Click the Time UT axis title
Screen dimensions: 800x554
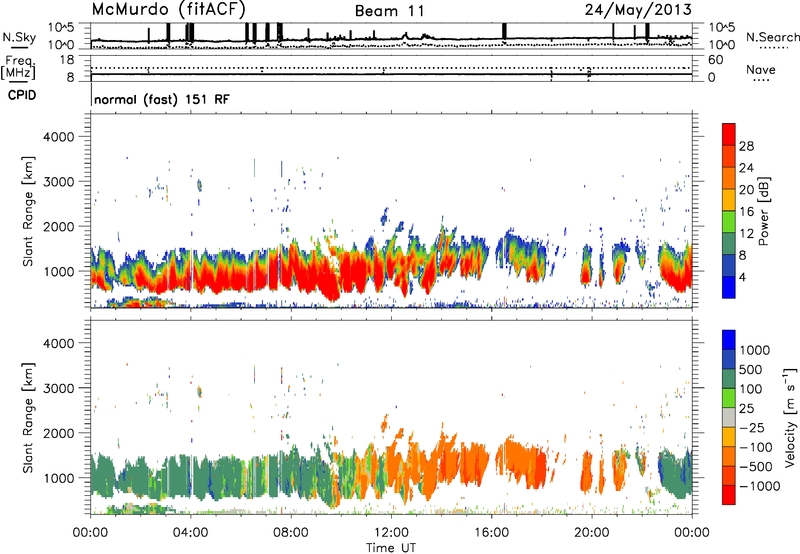tap(391, 548)
